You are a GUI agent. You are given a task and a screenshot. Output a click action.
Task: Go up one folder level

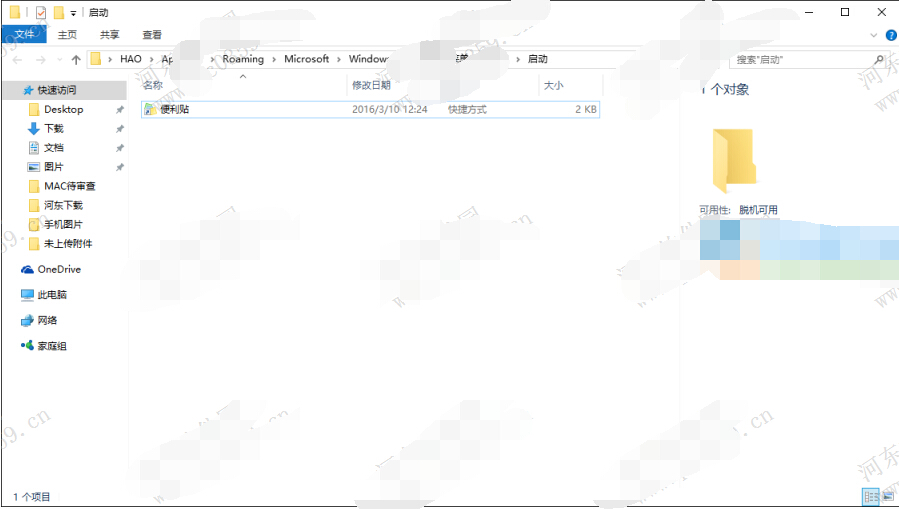[x=76, y=60]
